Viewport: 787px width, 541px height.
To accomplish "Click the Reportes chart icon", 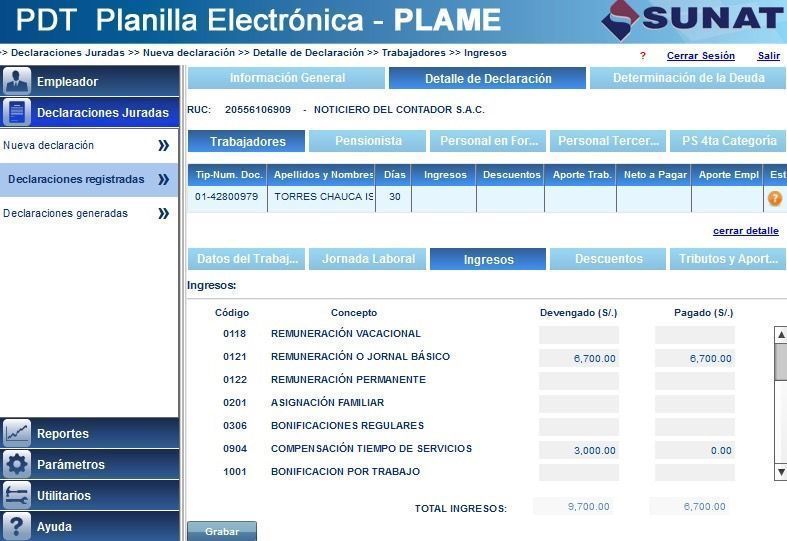I will pos(17,433).
